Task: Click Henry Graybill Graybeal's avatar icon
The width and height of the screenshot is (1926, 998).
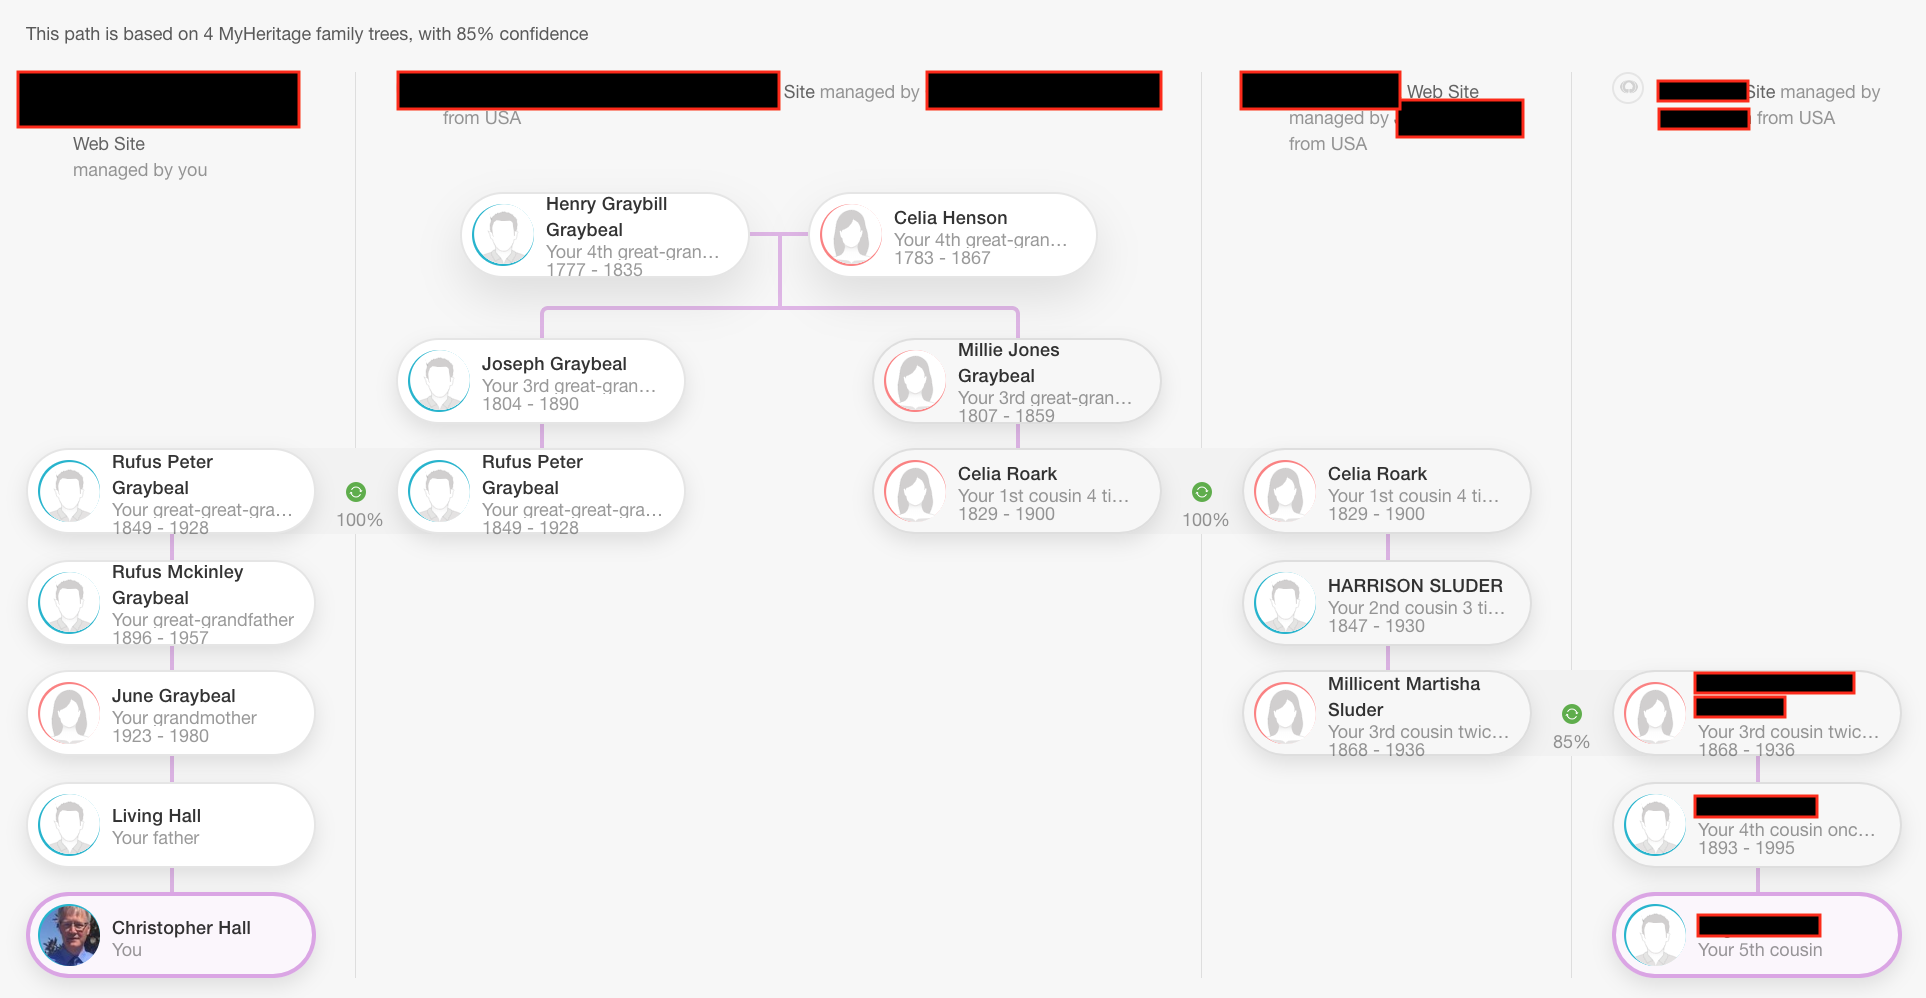Action: coord(503,235)
